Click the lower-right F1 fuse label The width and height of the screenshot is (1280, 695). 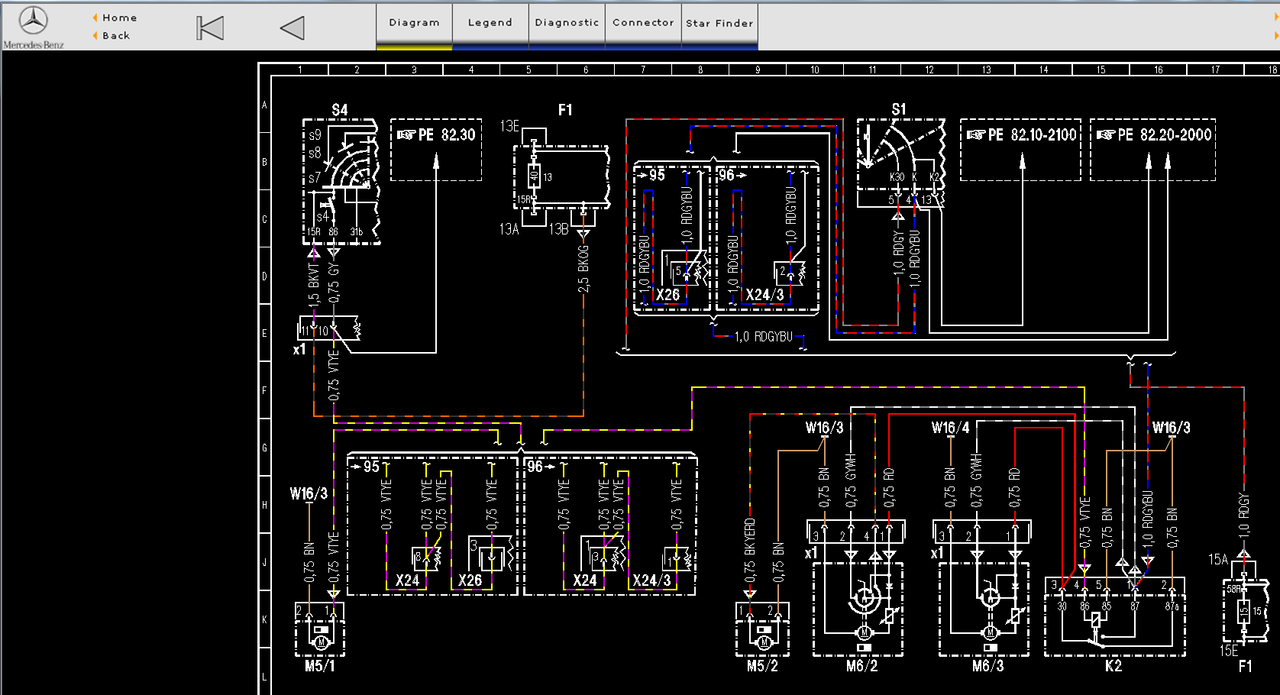[1245, 667]
